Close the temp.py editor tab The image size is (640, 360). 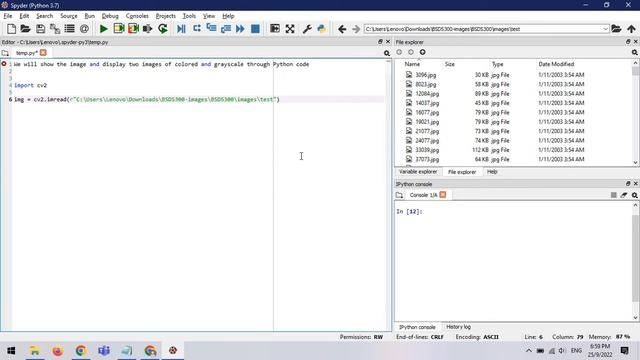[x=43, y=53]
